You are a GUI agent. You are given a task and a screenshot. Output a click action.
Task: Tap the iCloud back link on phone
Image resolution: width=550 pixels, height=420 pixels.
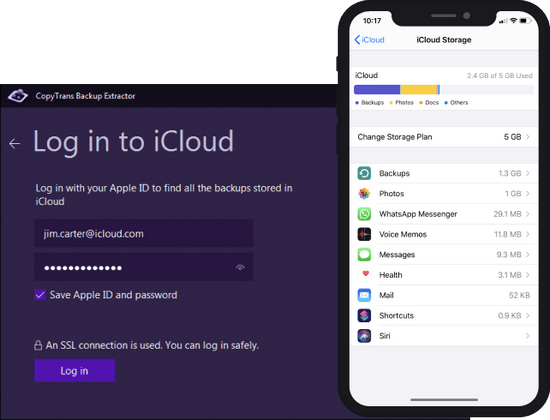click(369, 40)
